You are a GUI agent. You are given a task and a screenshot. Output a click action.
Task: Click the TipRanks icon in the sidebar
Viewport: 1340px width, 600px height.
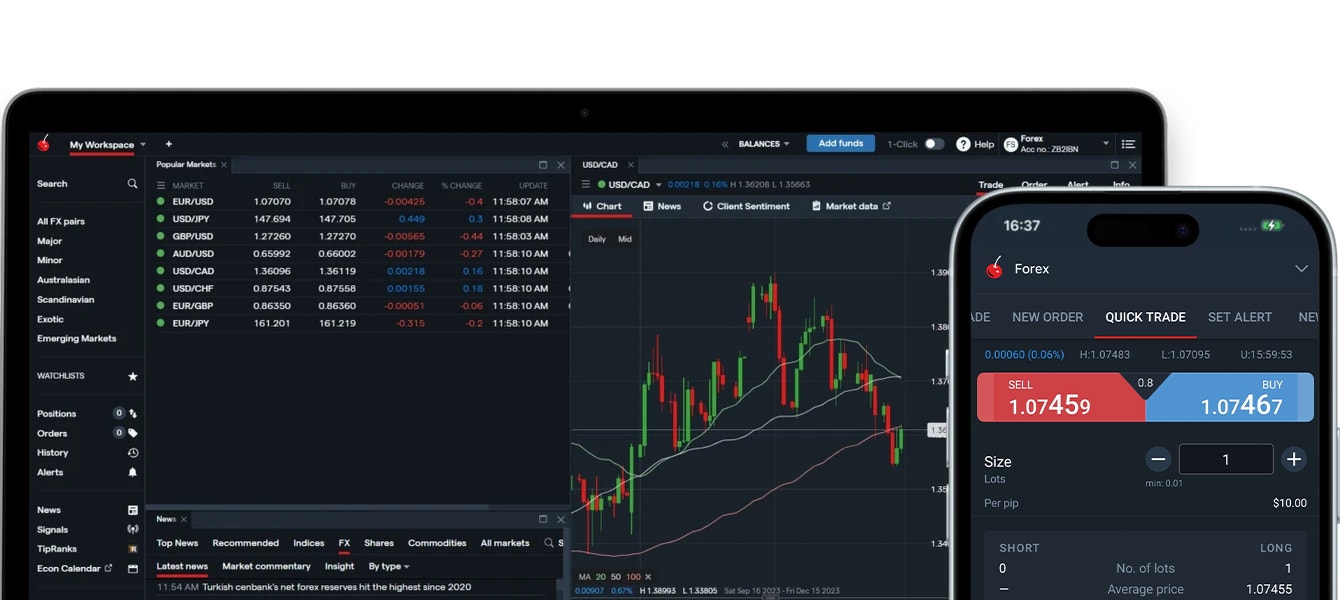(133, 549)
